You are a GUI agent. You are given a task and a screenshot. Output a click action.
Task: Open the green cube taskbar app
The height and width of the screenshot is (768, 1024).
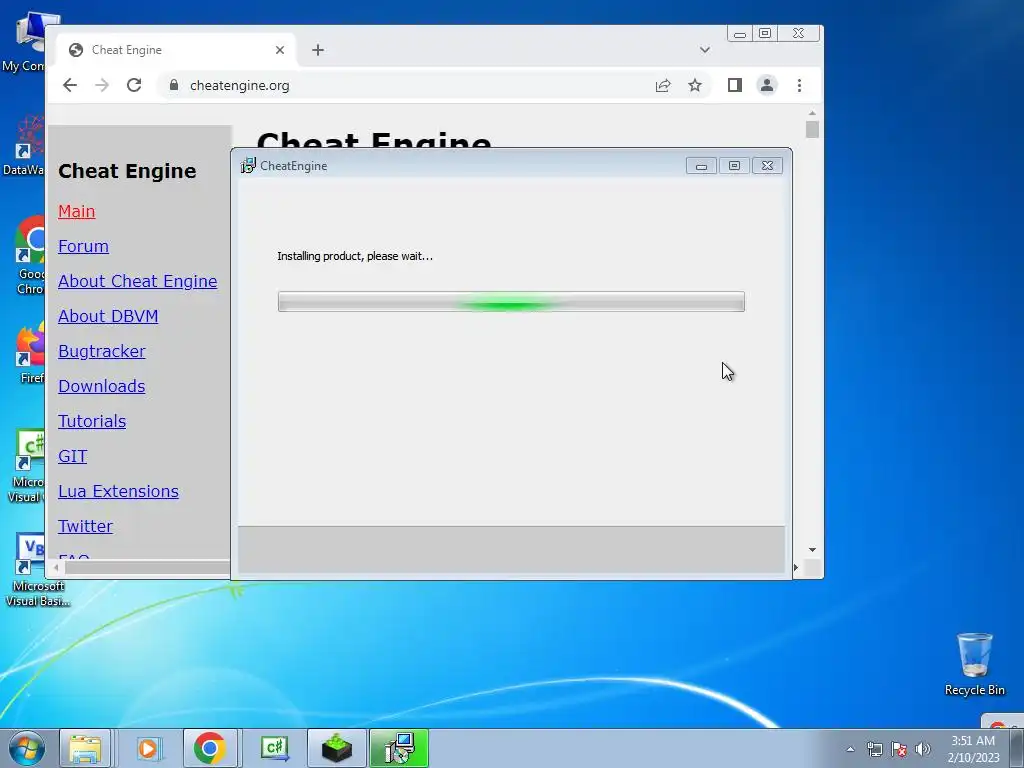pos(337,748)
